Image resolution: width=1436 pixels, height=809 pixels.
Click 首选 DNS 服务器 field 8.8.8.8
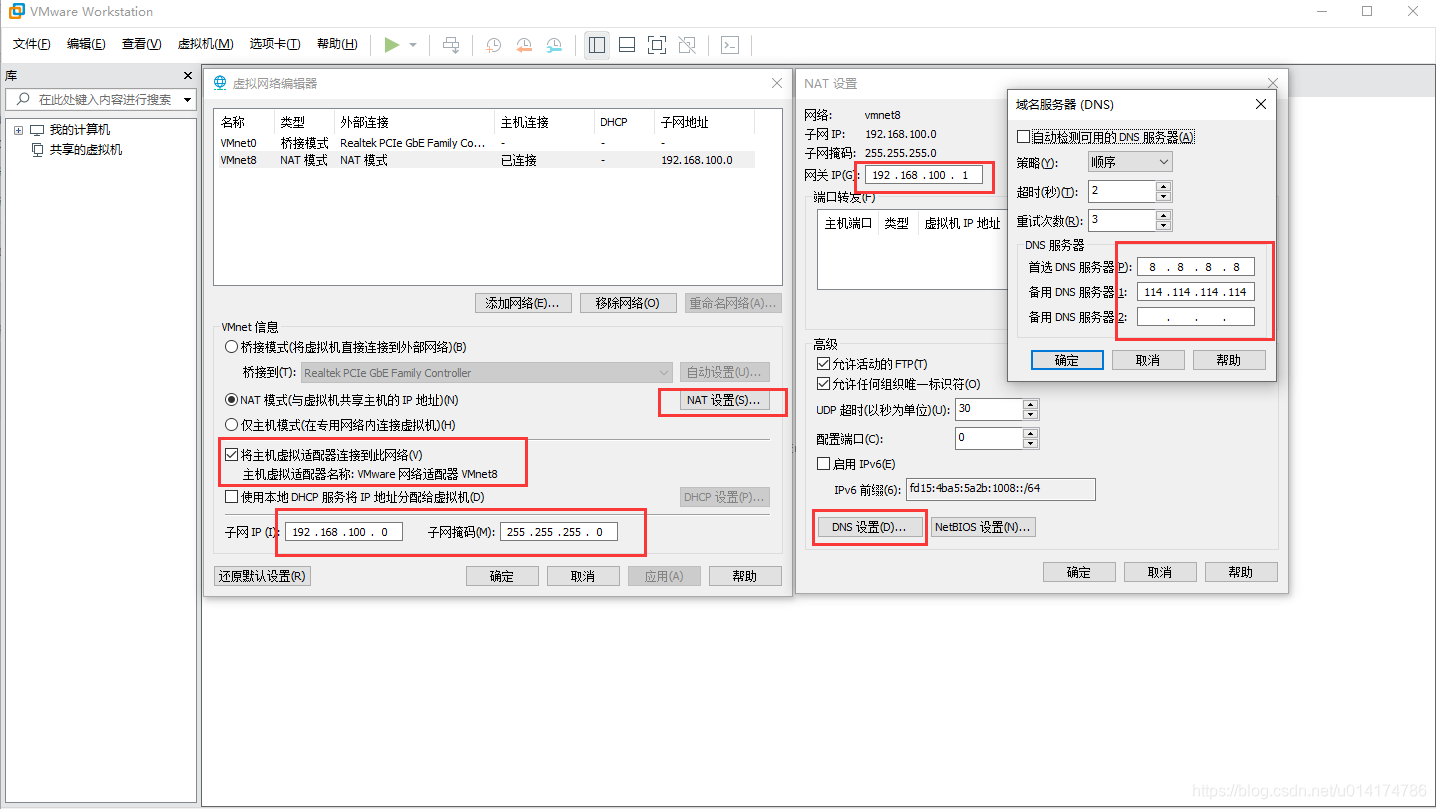1195,267
